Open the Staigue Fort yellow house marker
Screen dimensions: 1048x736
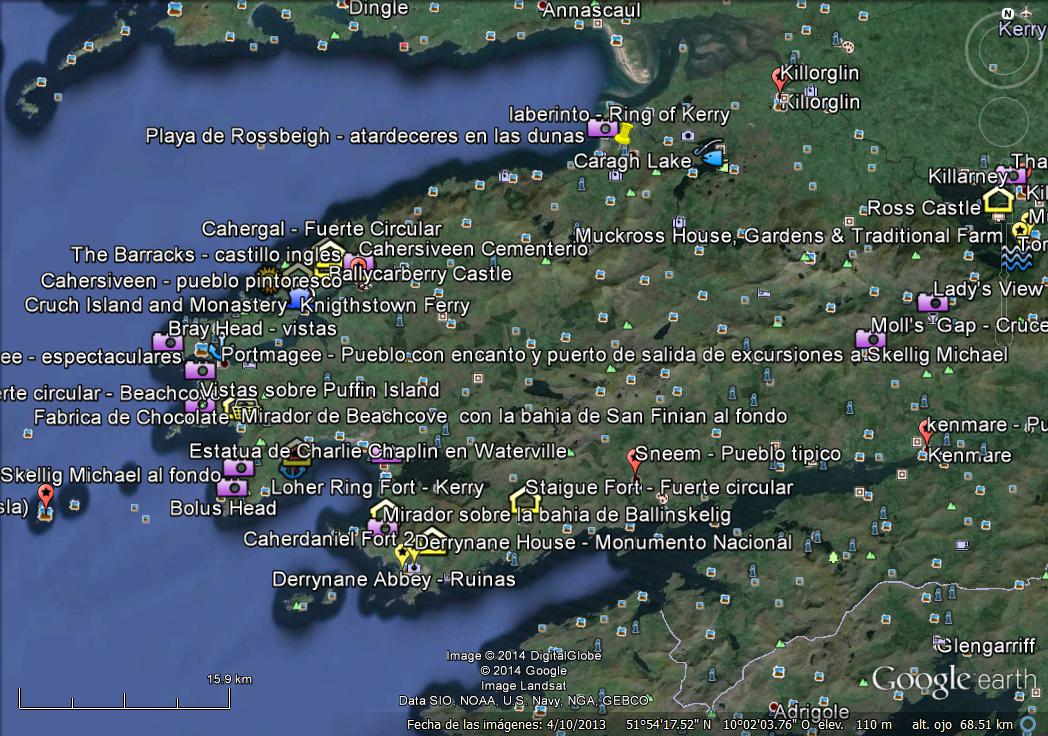524,498
